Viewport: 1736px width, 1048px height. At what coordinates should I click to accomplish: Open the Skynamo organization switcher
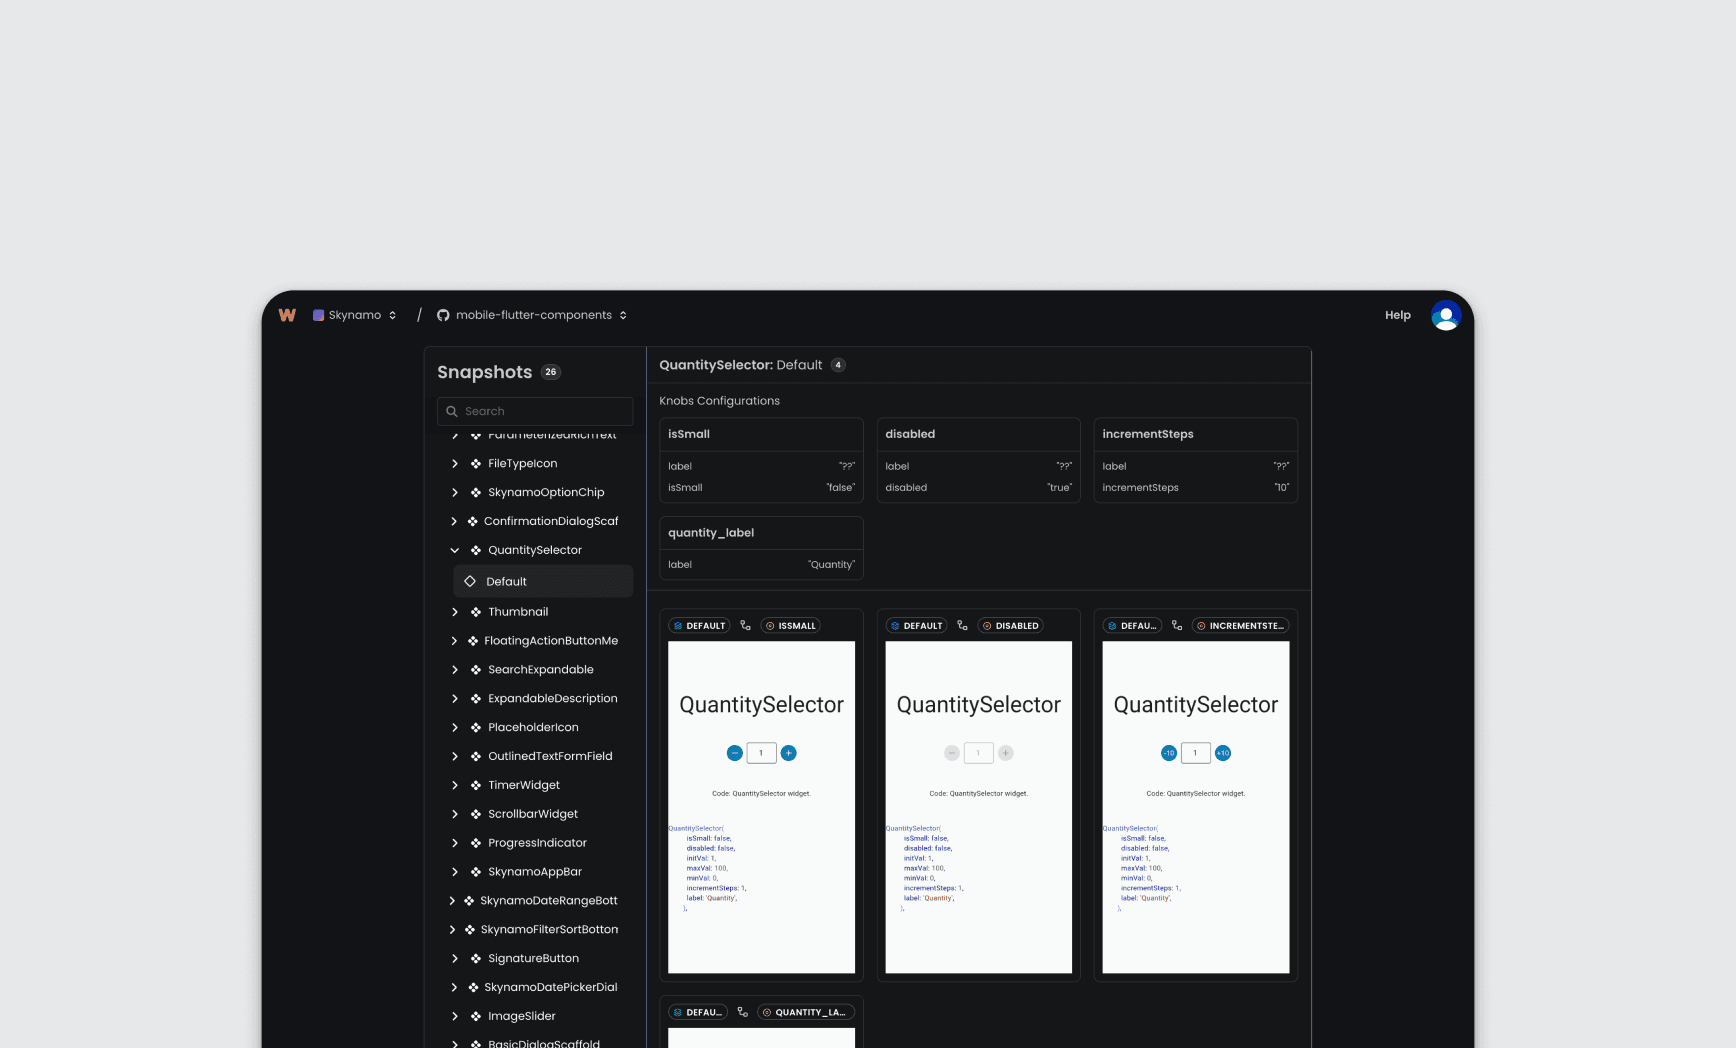[355, 315]
